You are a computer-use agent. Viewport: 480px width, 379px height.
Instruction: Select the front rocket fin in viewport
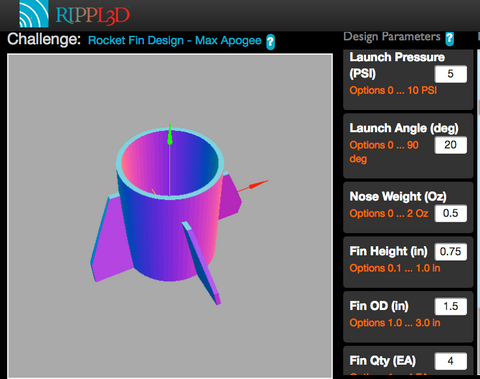coord(202,263)
